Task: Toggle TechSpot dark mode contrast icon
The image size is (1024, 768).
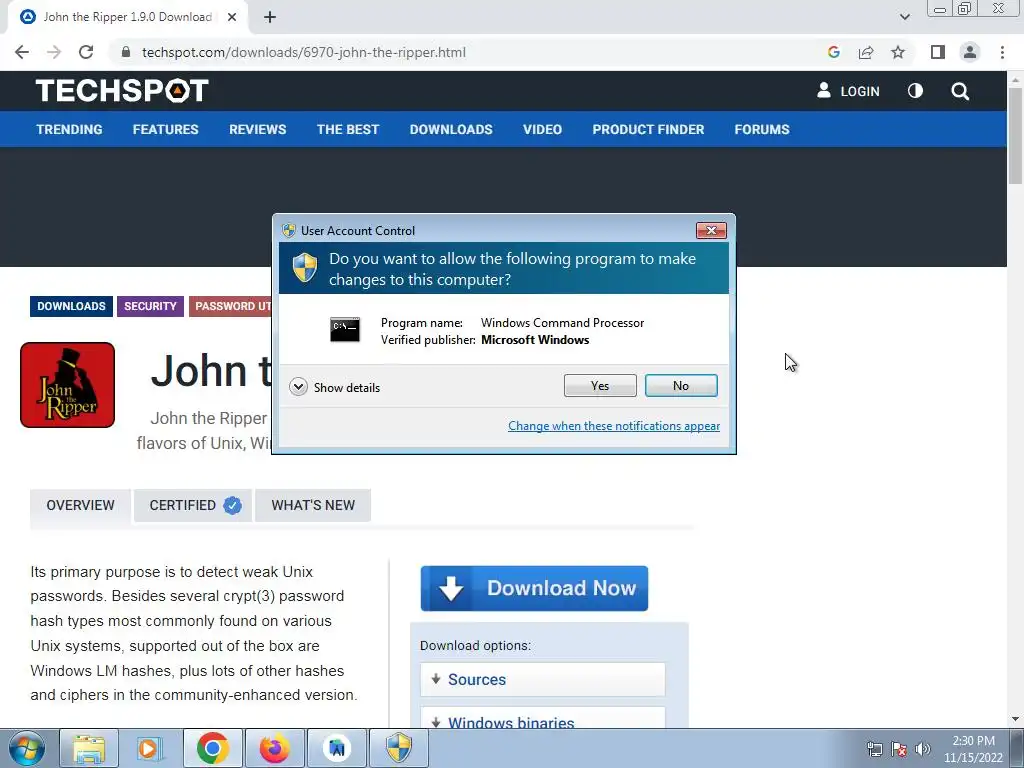Action: (915, 91)
